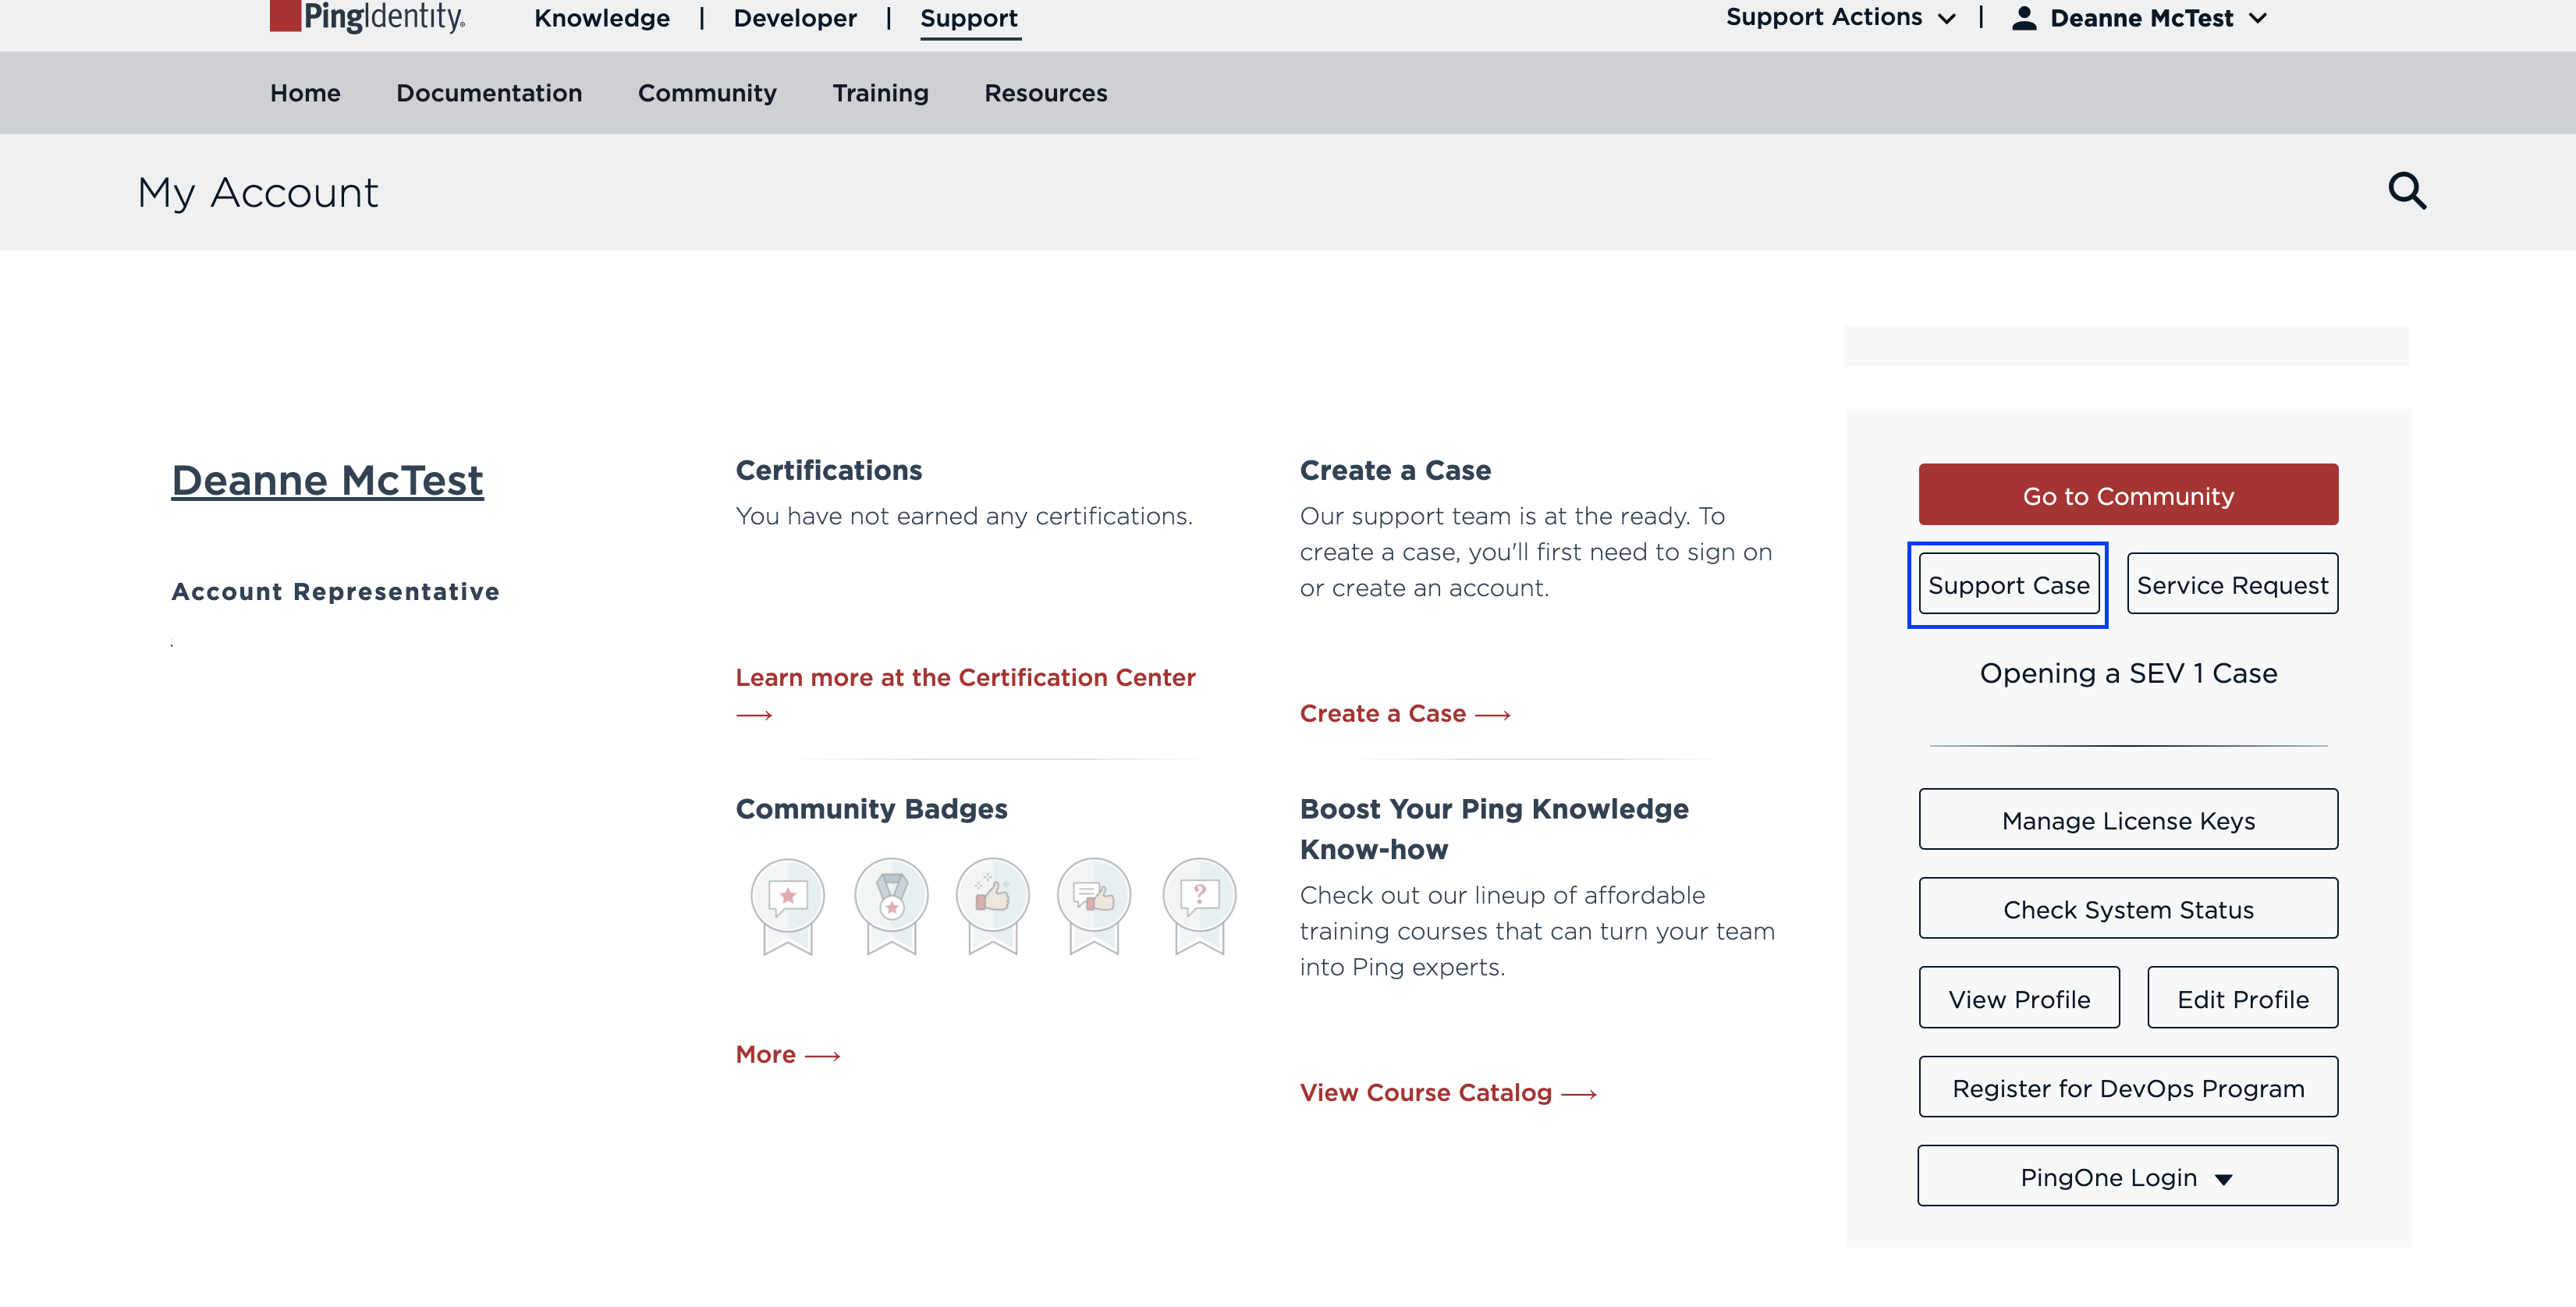This screenshot has height=1307, width=2576.
Task: Click the user profile icon beside Deanne McTest
Action: (2026, 16)
